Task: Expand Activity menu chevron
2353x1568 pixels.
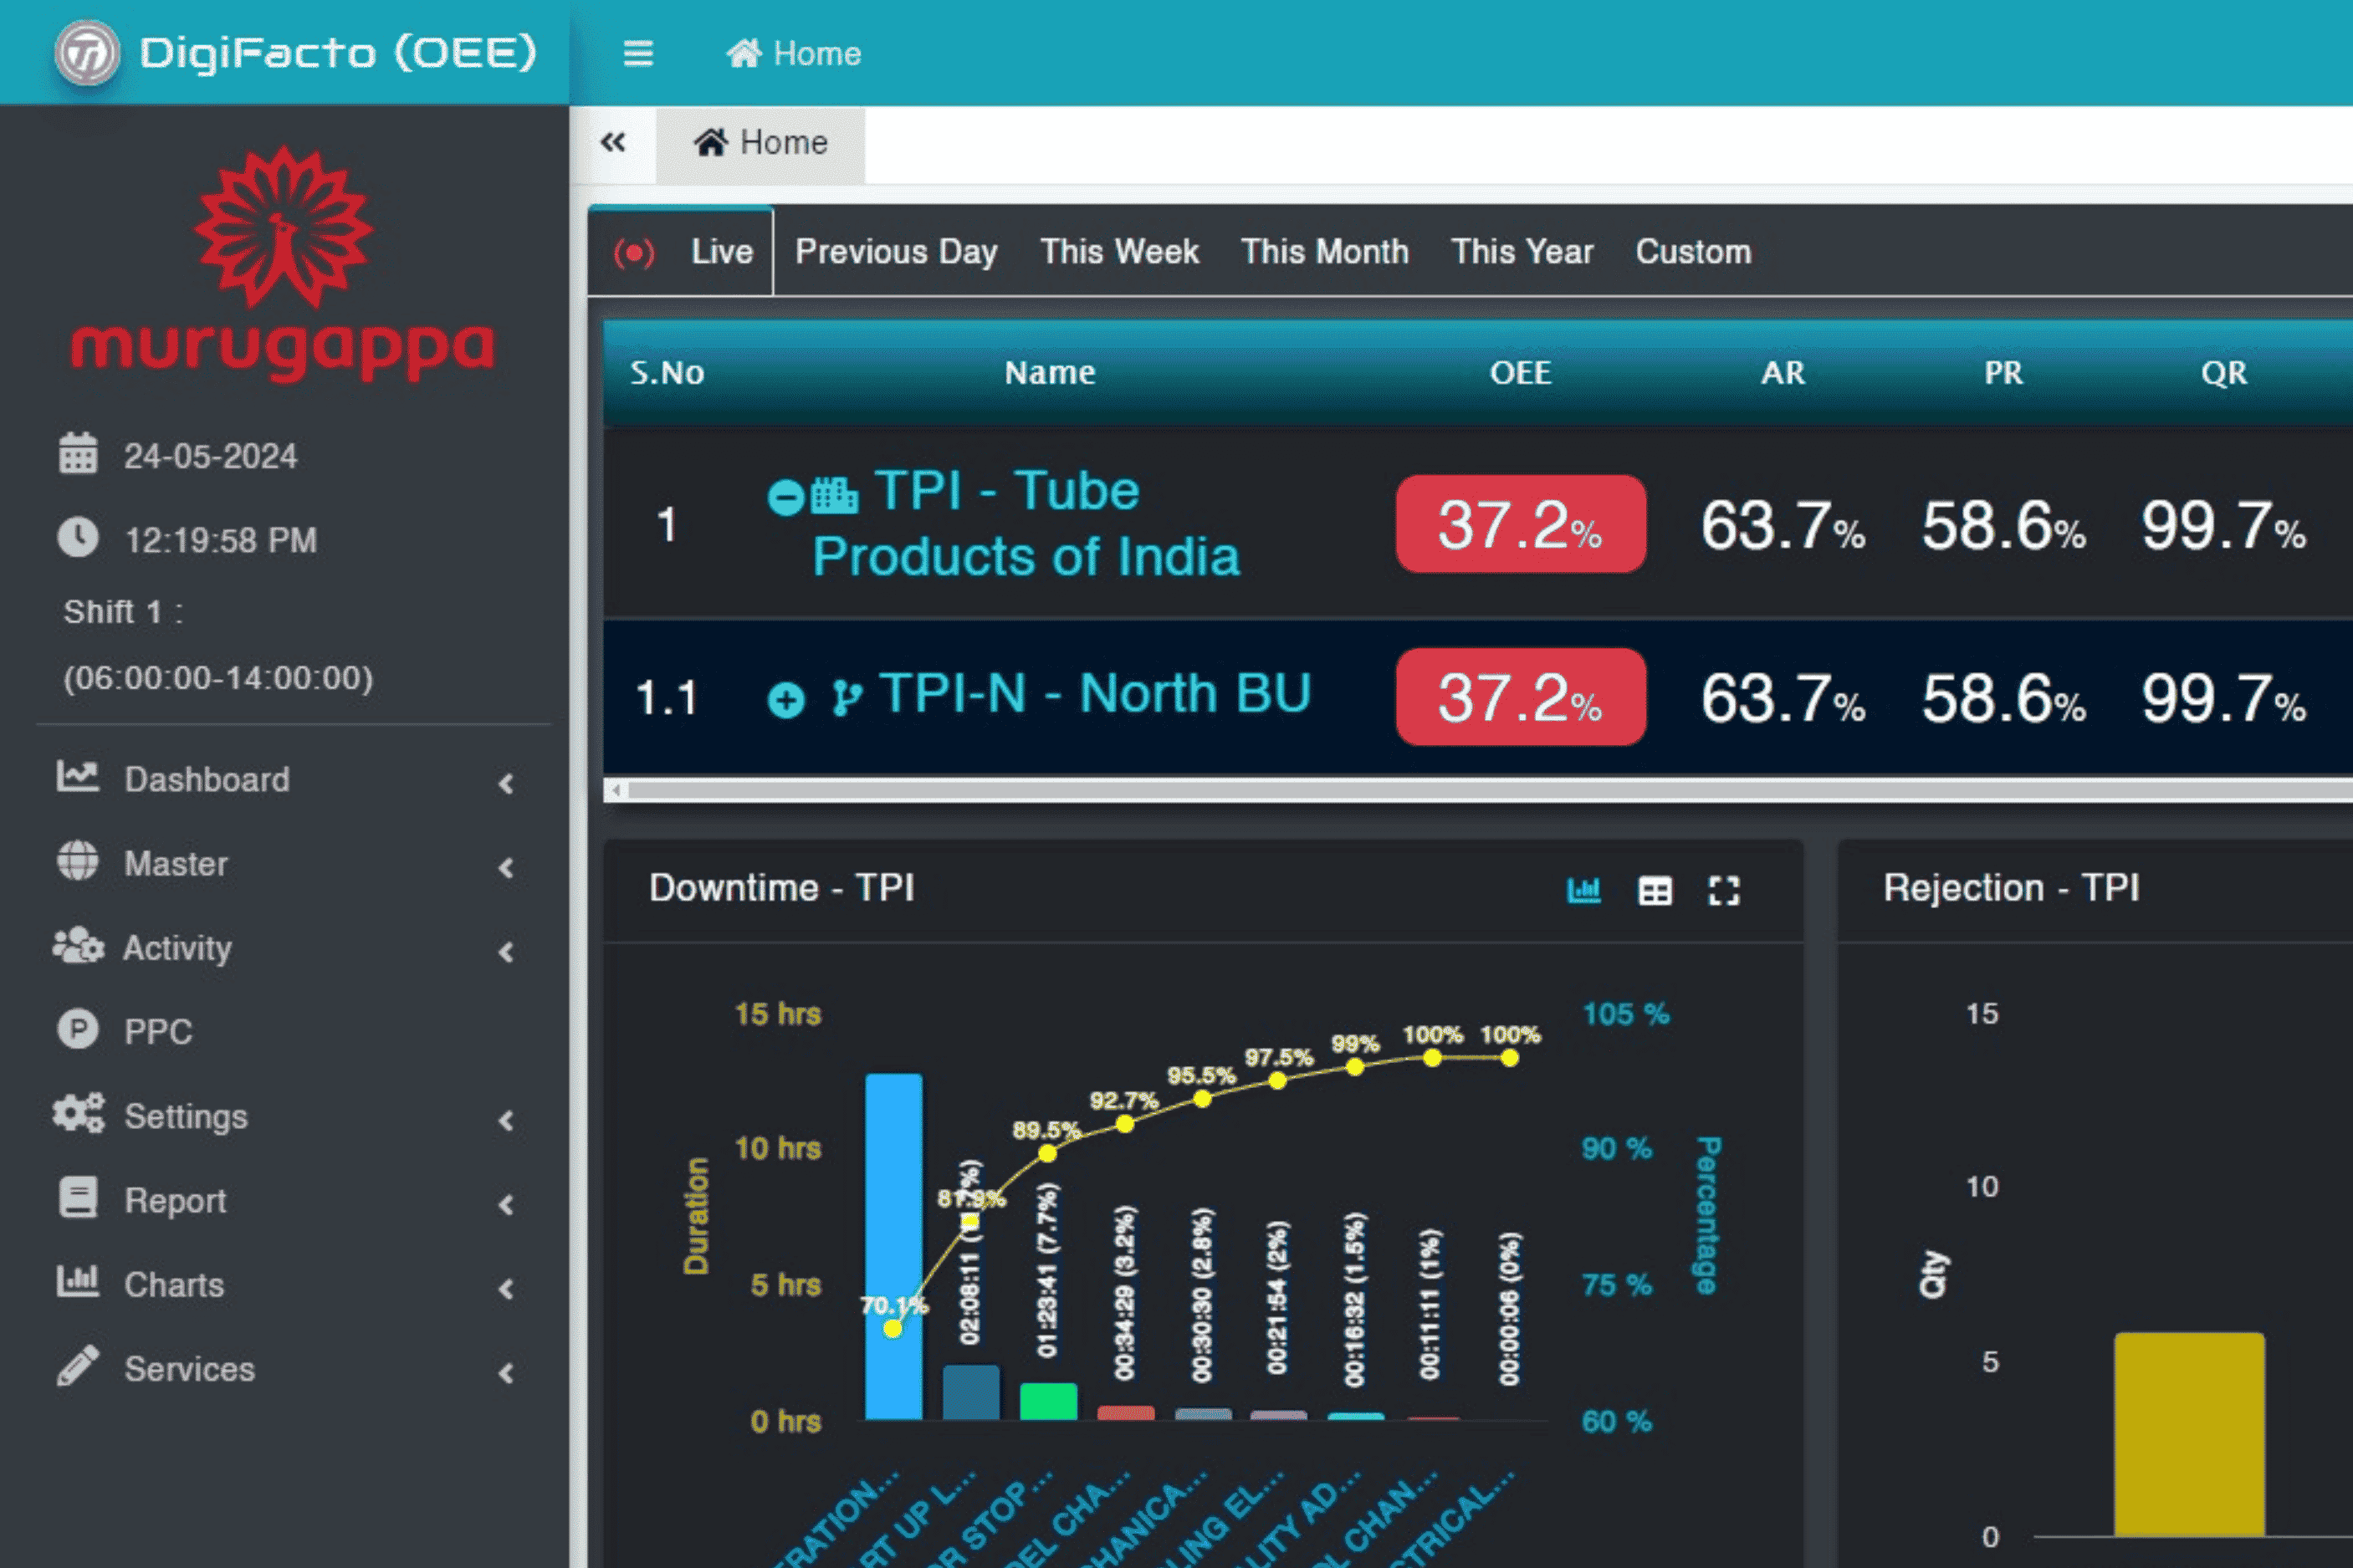Action: coord(507,952)
